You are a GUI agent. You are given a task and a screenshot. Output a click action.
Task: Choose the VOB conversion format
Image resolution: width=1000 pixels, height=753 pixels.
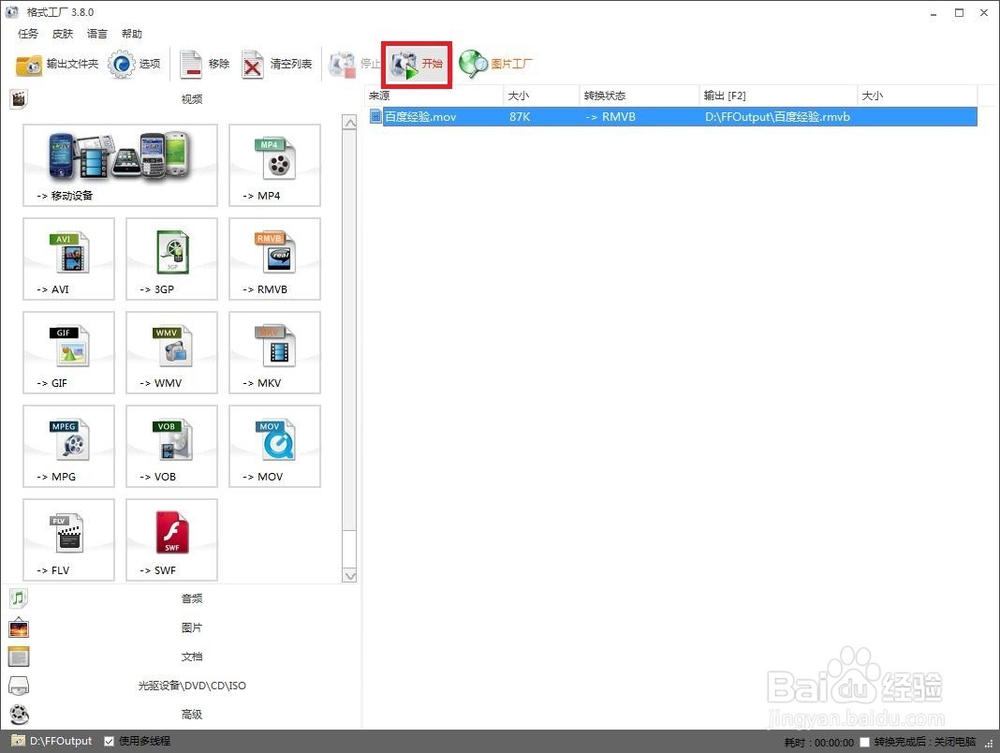point(172,446)
